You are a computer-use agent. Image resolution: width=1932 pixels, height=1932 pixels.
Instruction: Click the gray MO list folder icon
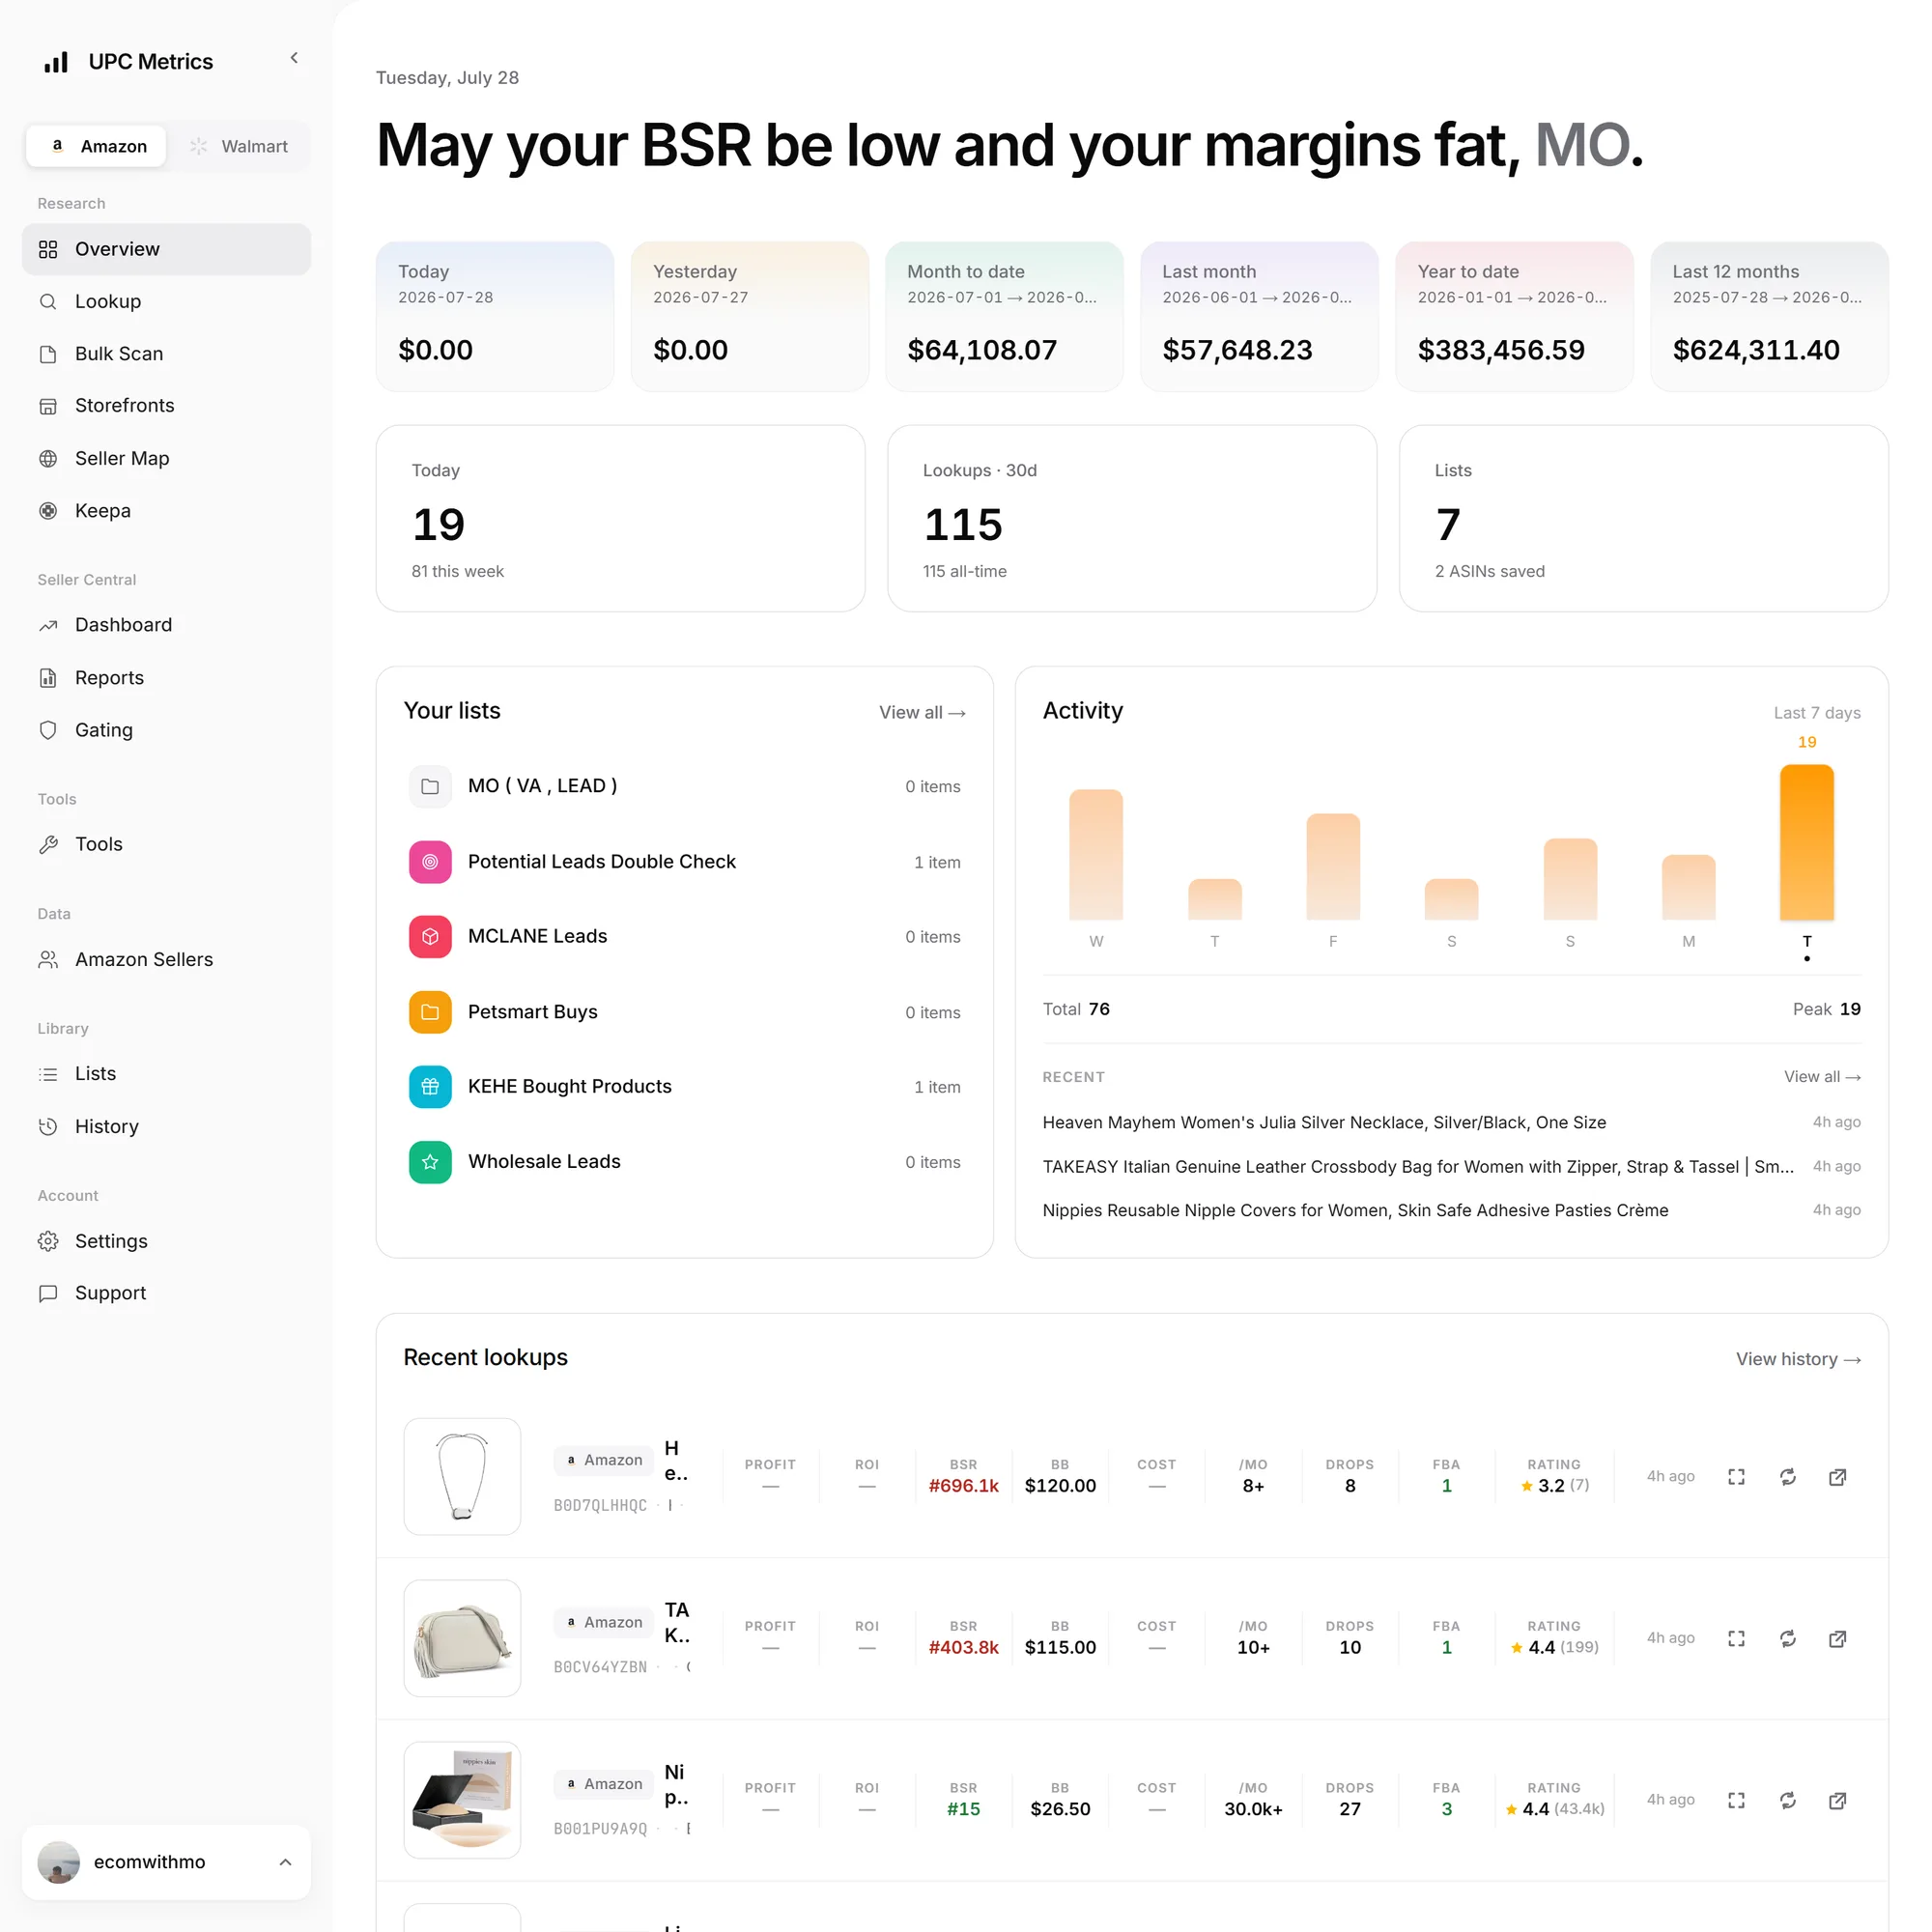[430, 787]
